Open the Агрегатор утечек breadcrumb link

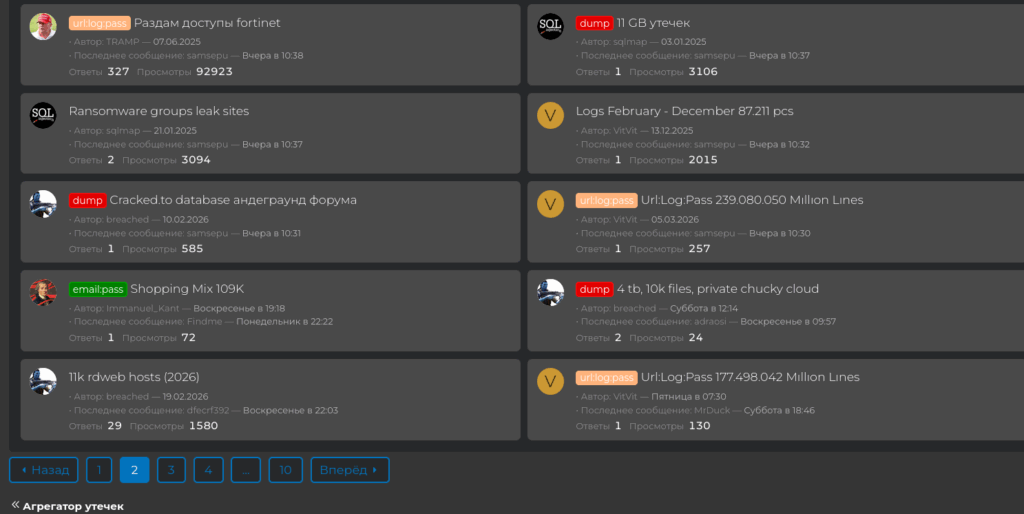coord(73,506)
